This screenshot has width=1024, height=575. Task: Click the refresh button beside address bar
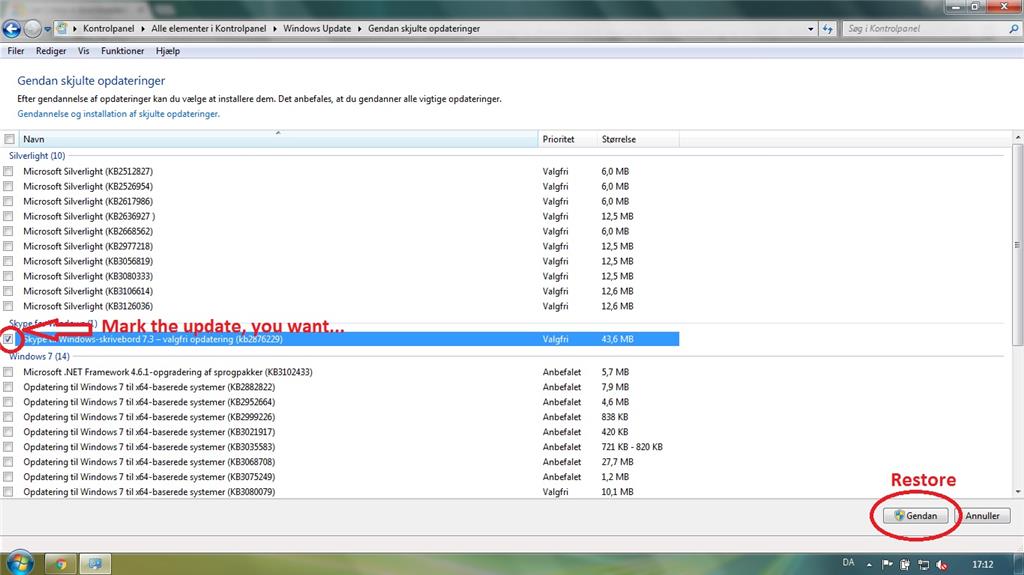[828, 29]
